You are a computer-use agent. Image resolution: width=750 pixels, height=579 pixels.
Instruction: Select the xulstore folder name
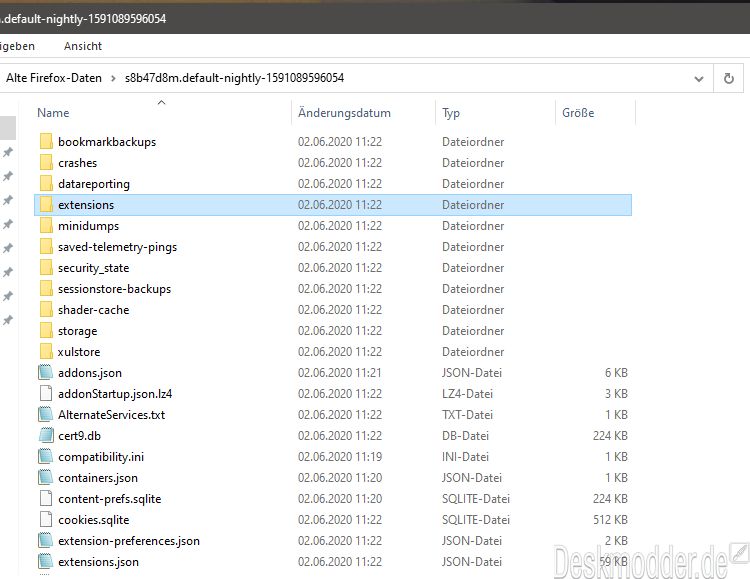point(79,352)
